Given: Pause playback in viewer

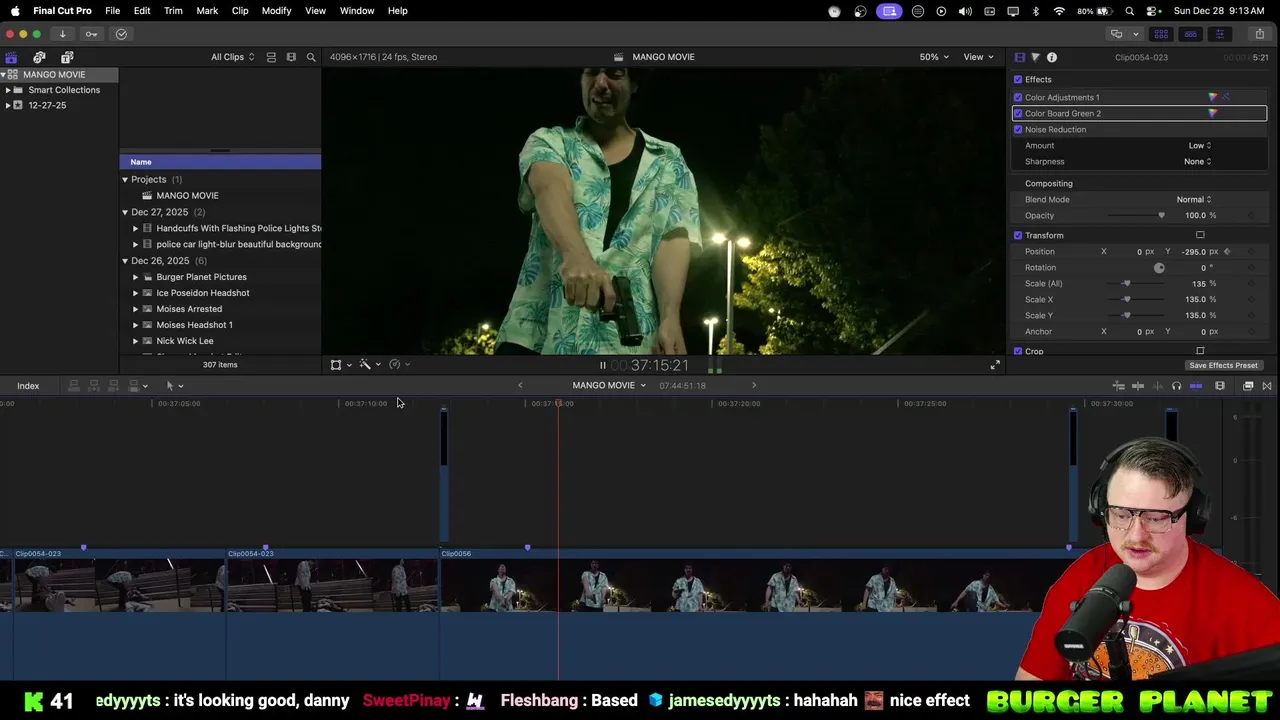Looking at the screenshot, I should [x=602, y=365].
